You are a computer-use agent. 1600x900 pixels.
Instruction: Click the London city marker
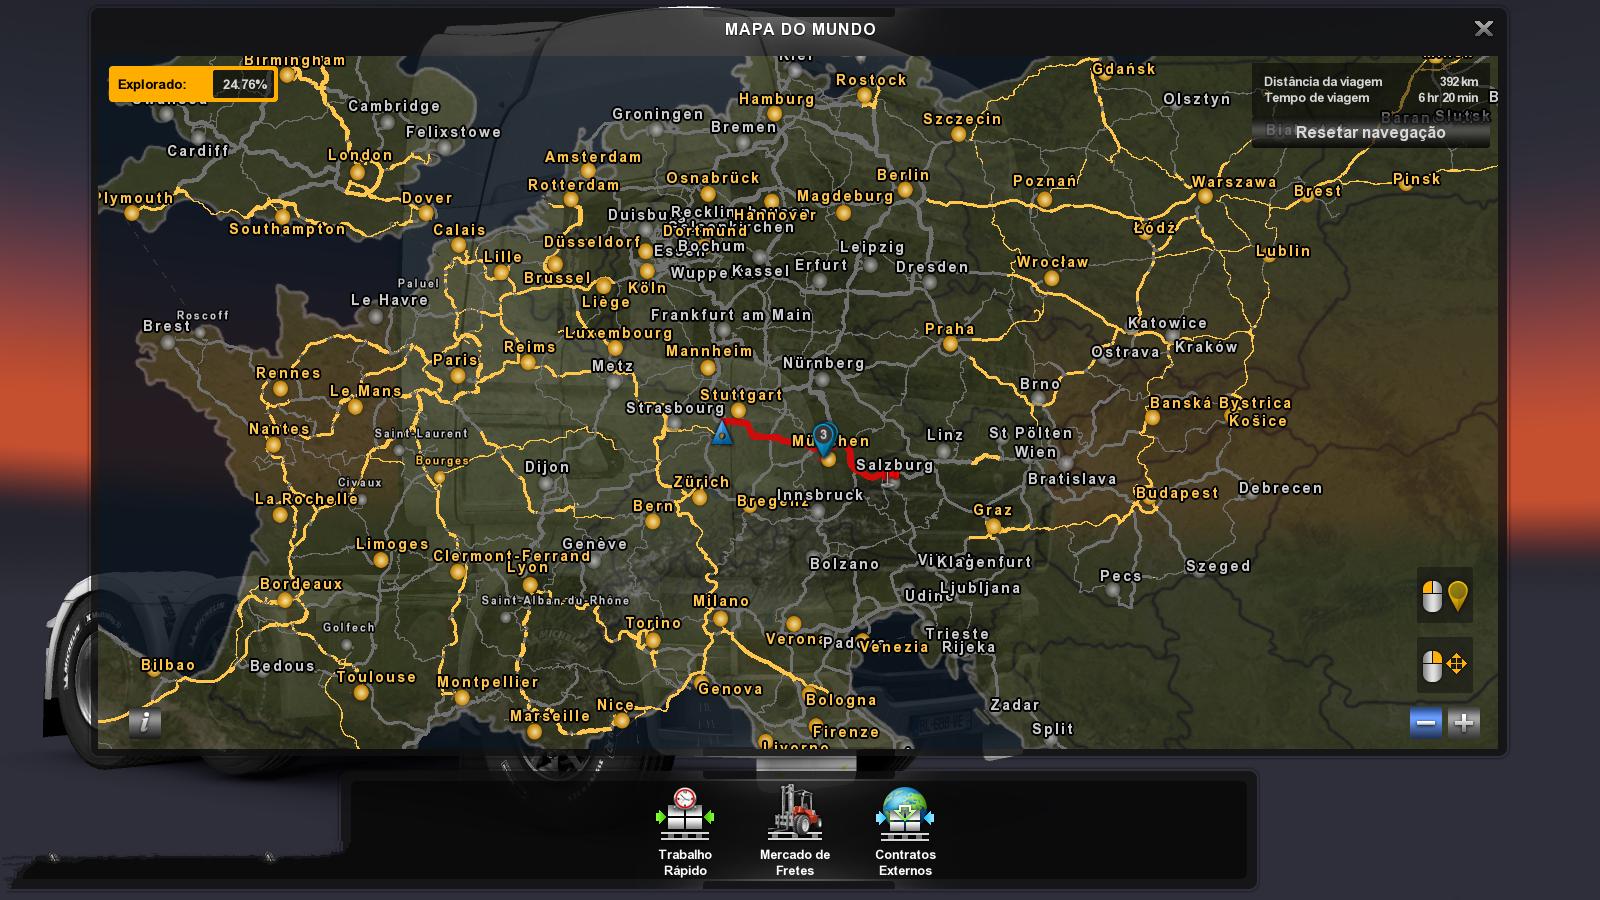point(357,172)
